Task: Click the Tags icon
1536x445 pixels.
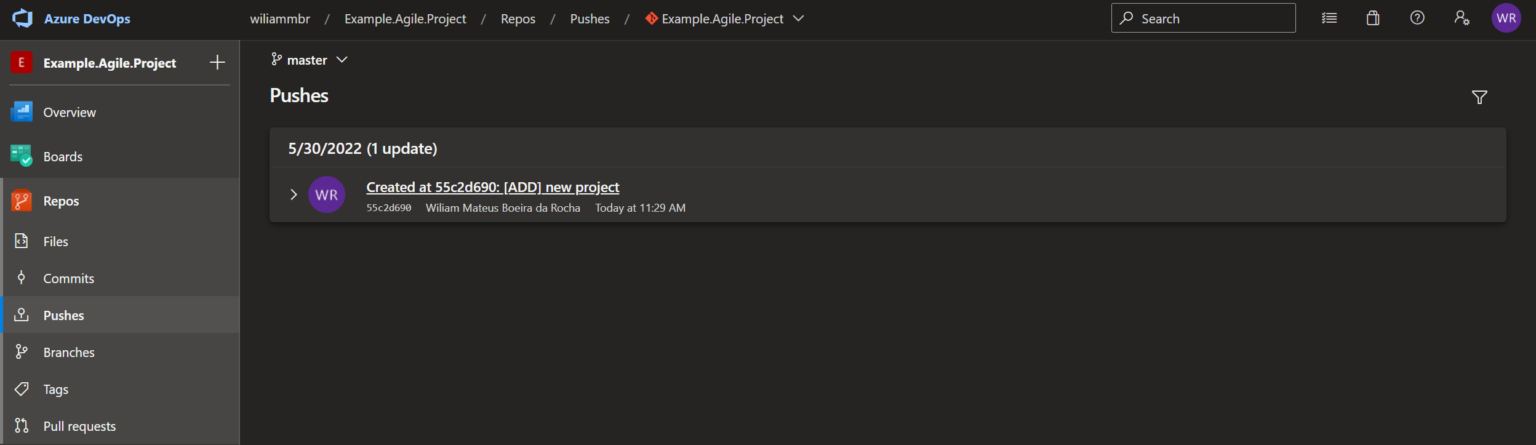Action: click(21, 389)
